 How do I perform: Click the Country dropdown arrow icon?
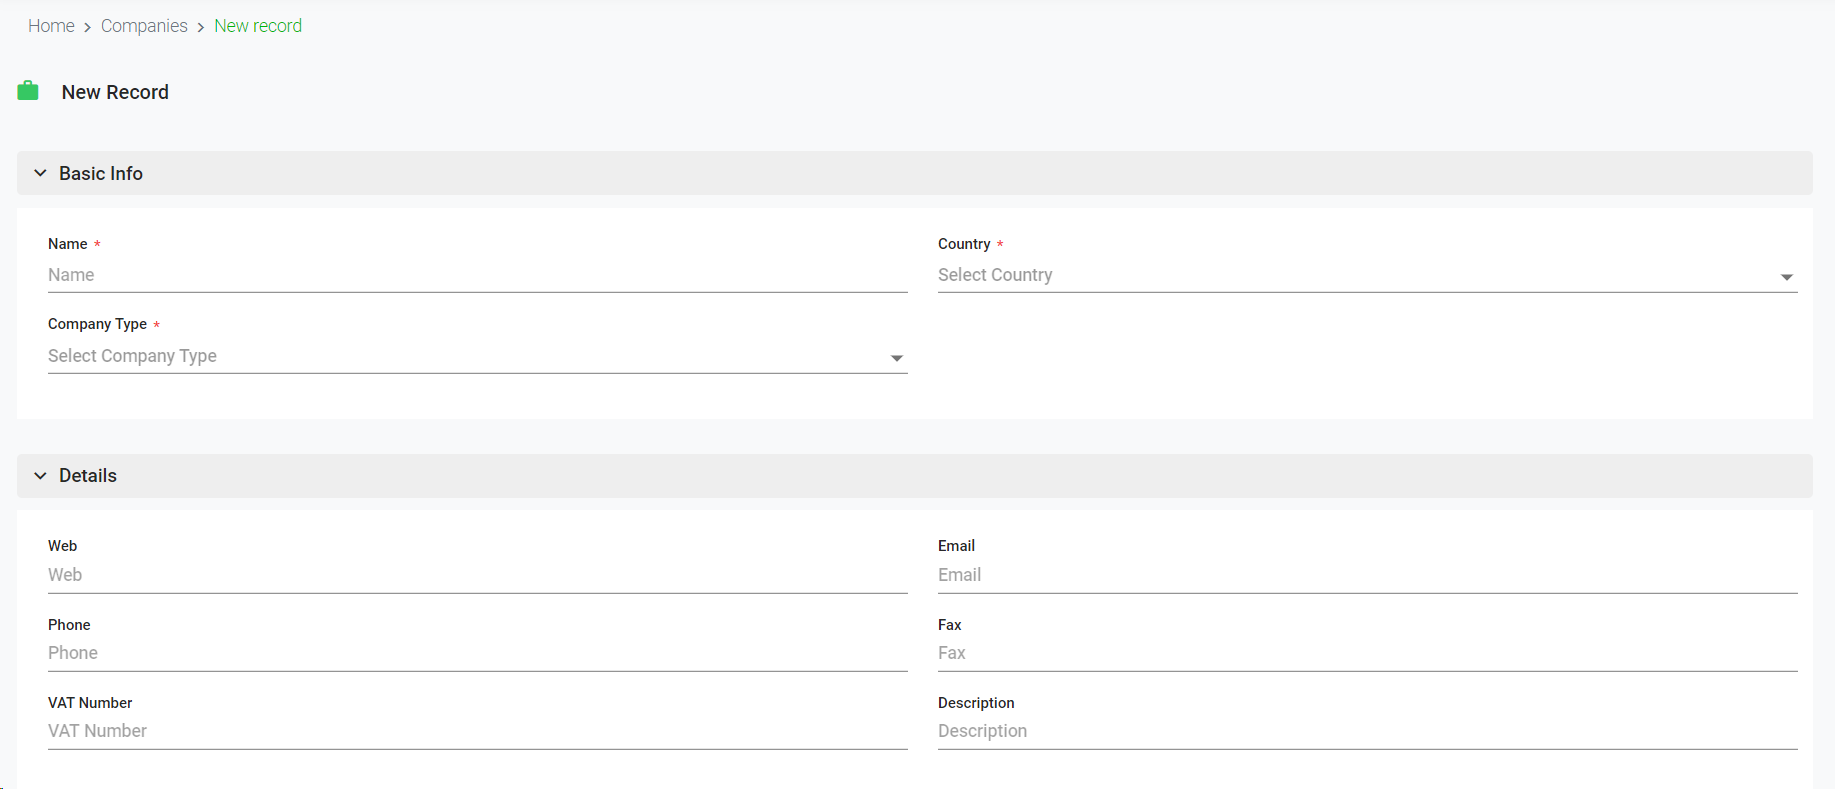[x=1786, y=277]
